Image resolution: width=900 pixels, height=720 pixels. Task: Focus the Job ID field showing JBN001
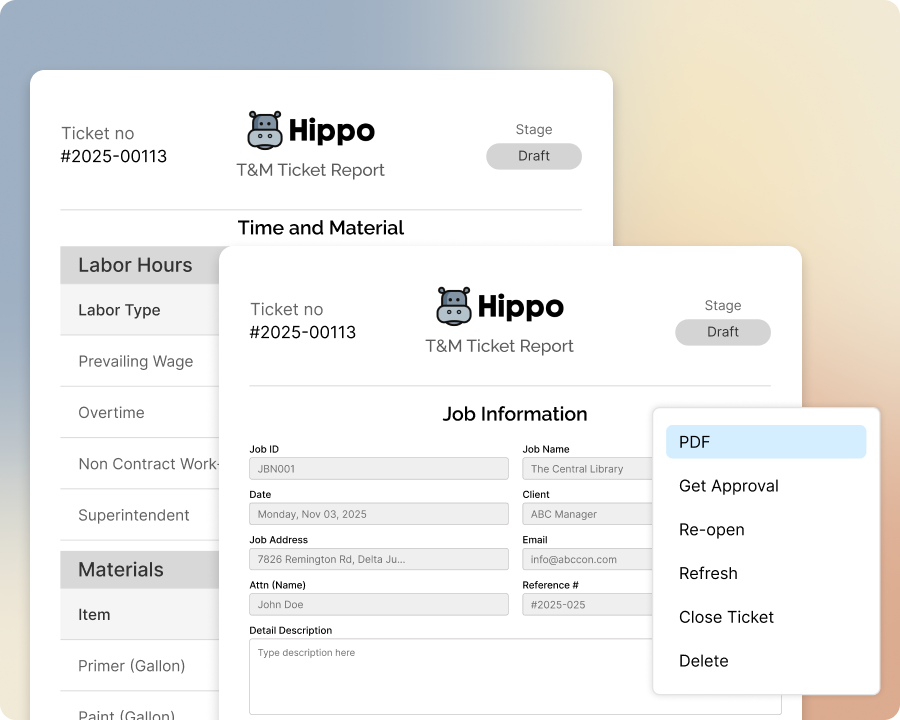click(x=379, y=469)
